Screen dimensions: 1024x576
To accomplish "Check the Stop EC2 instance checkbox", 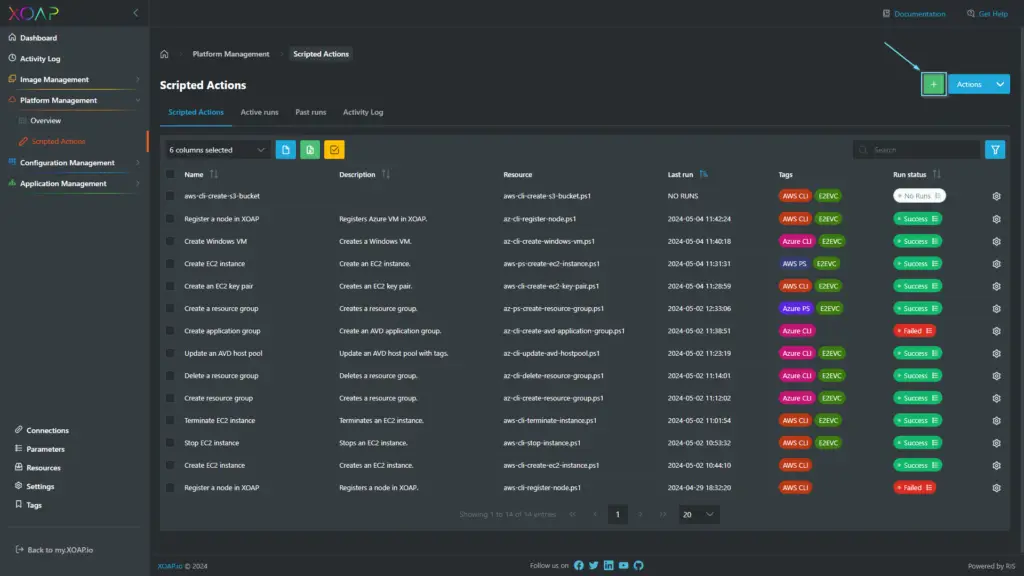I will click(170, 443).
